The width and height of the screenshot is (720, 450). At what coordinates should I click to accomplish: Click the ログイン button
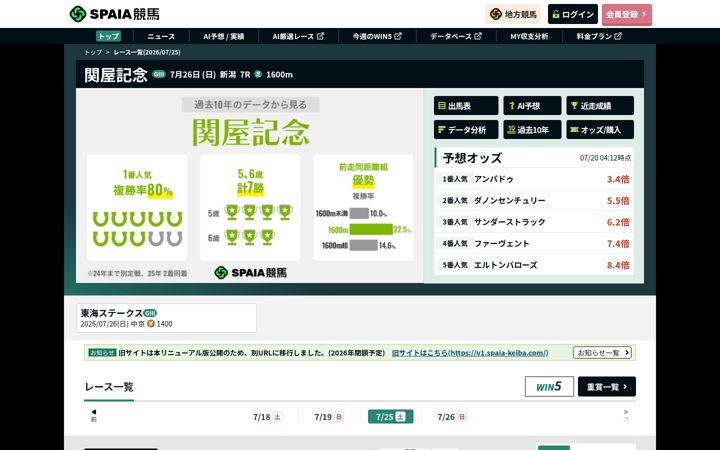(x=573, y=14)
